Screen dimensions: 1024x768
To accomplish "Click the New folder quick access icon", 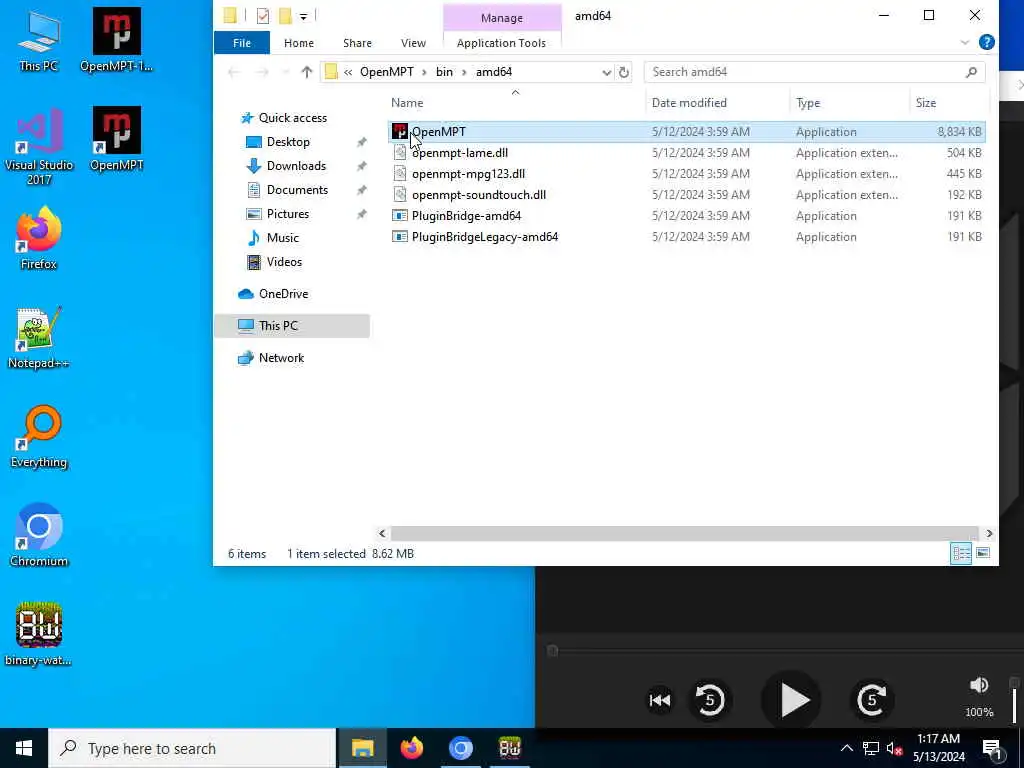I will pos(285,16).
